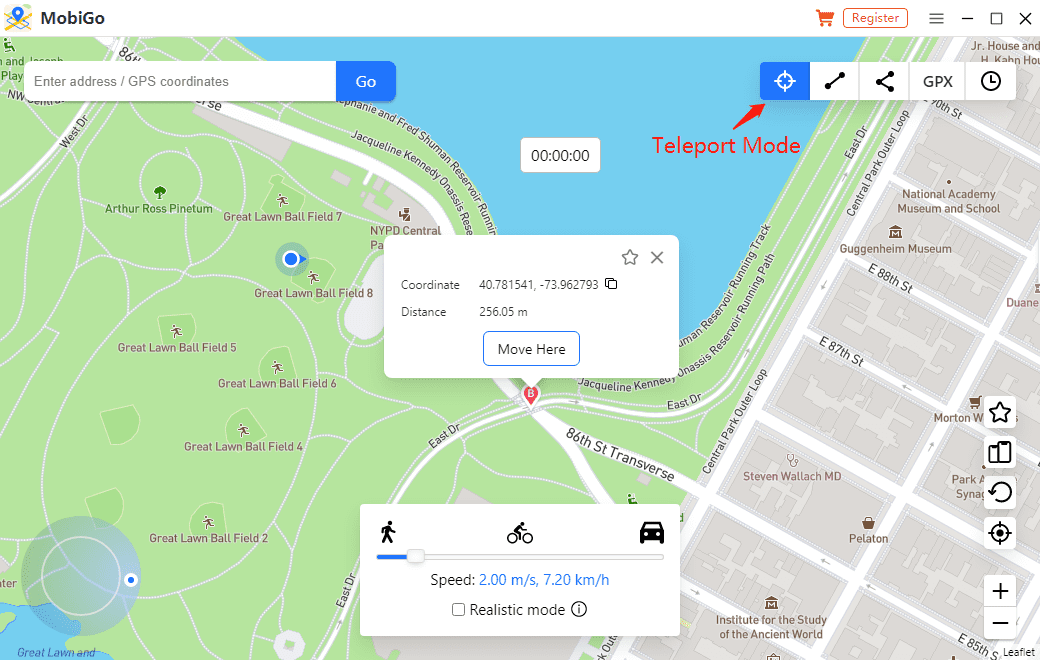Viewport: 1040px width, 660px height.
Task: Select the driving car speed icon
Action: (x=652, y=533)
